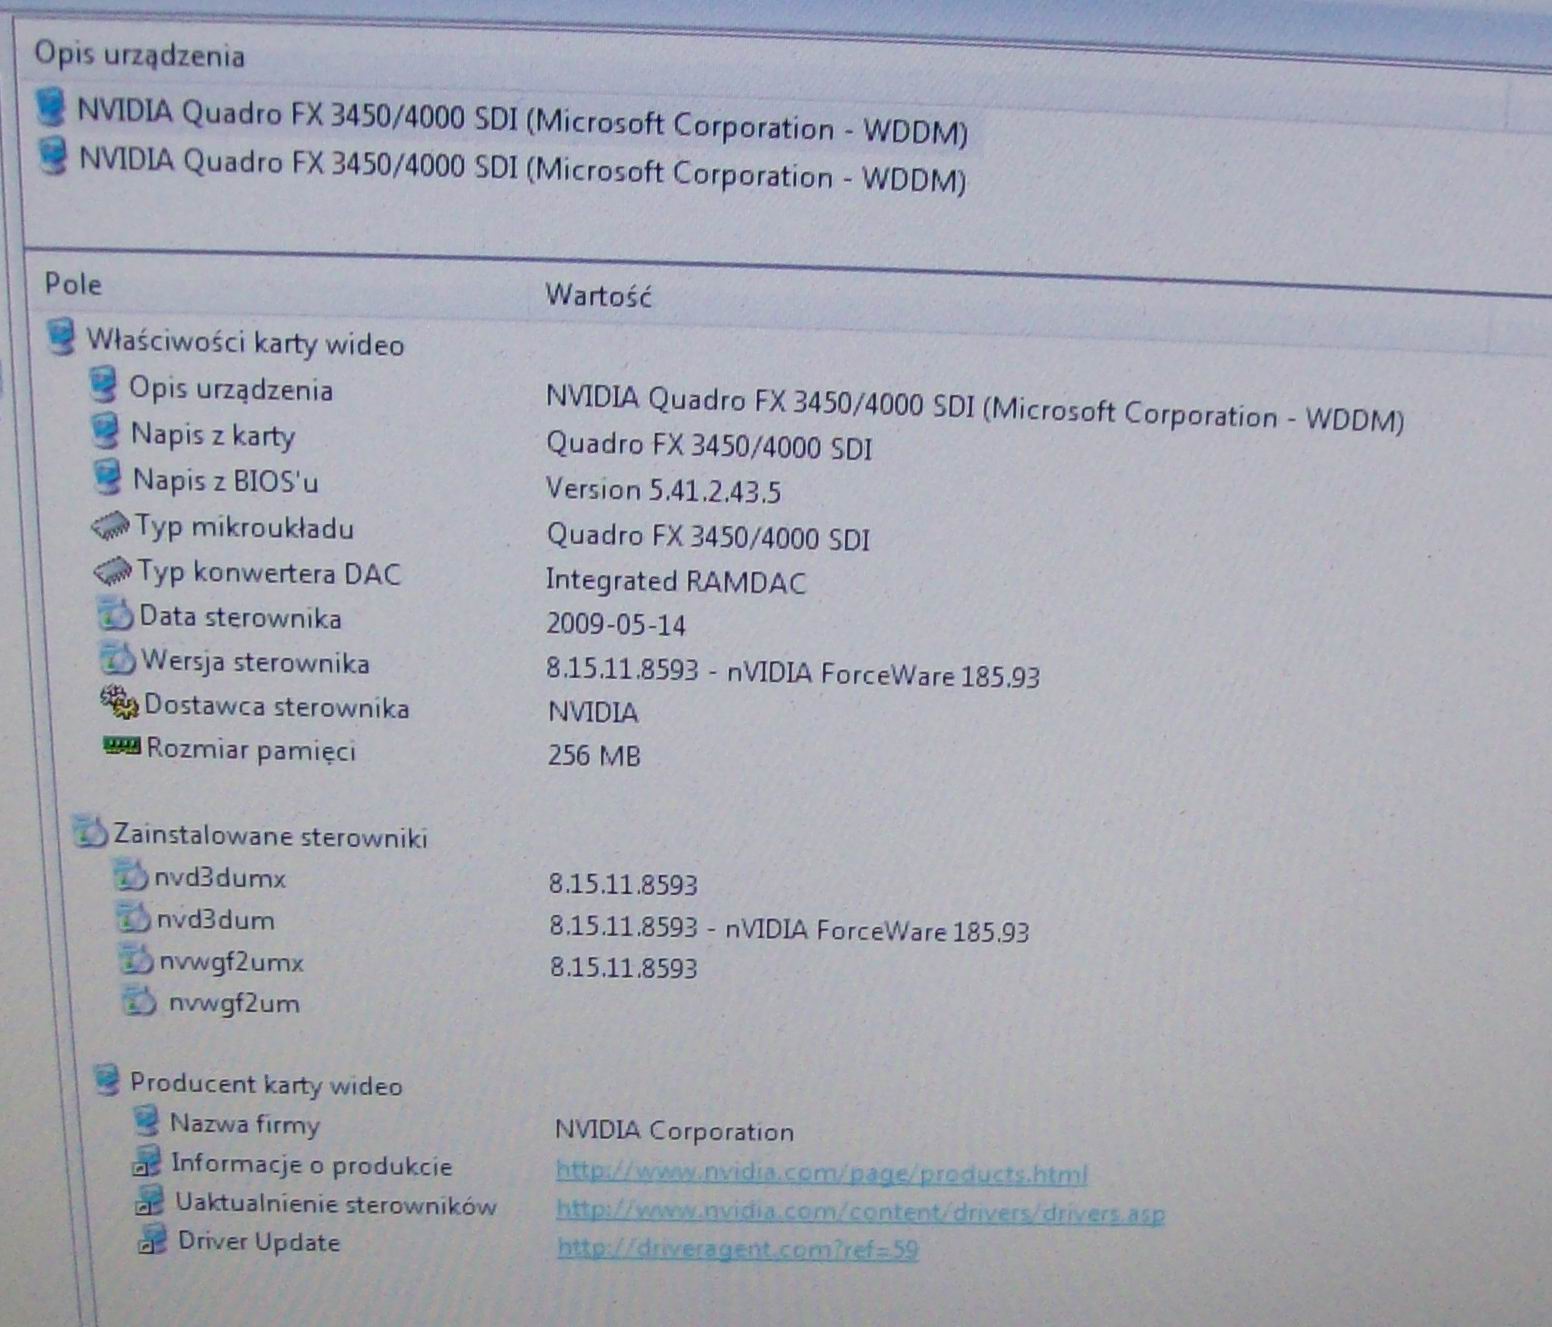Open the driveragent.com Driver Update link

pos(737,1249)
